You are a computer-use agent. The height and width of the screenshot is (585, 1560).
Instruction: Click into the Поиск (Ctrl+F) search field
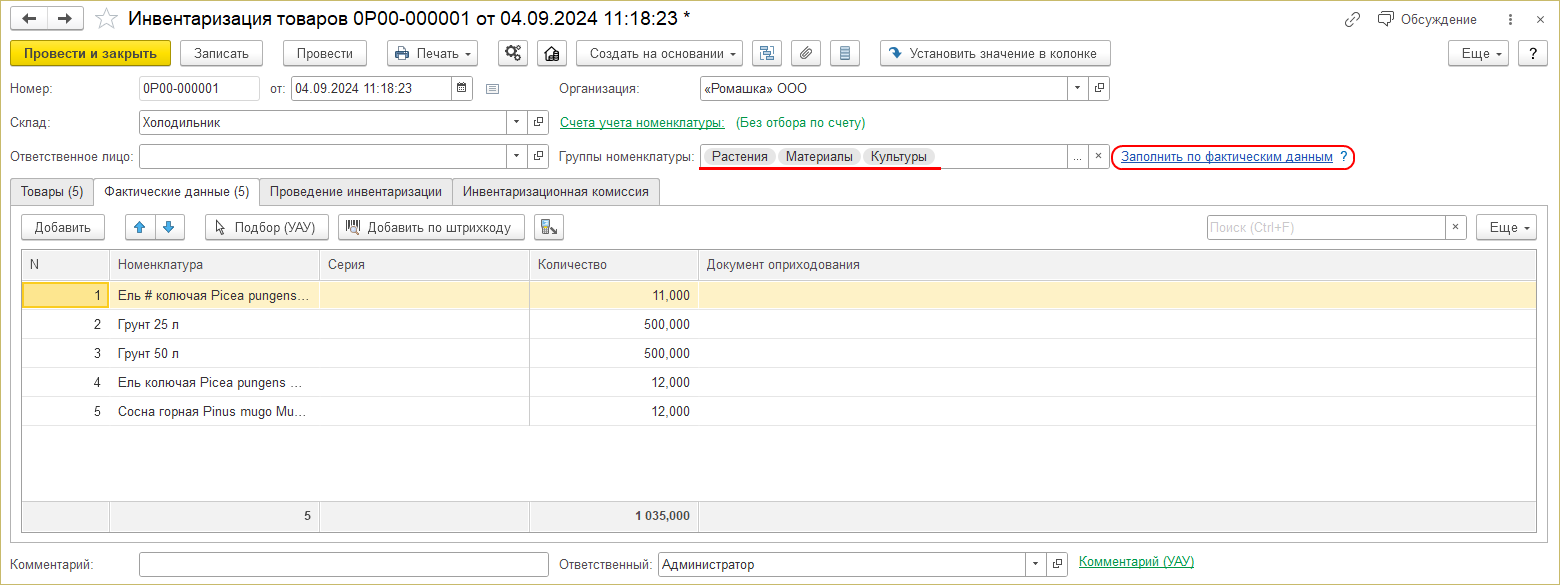pyautogui.click(x=1325, y=227)
